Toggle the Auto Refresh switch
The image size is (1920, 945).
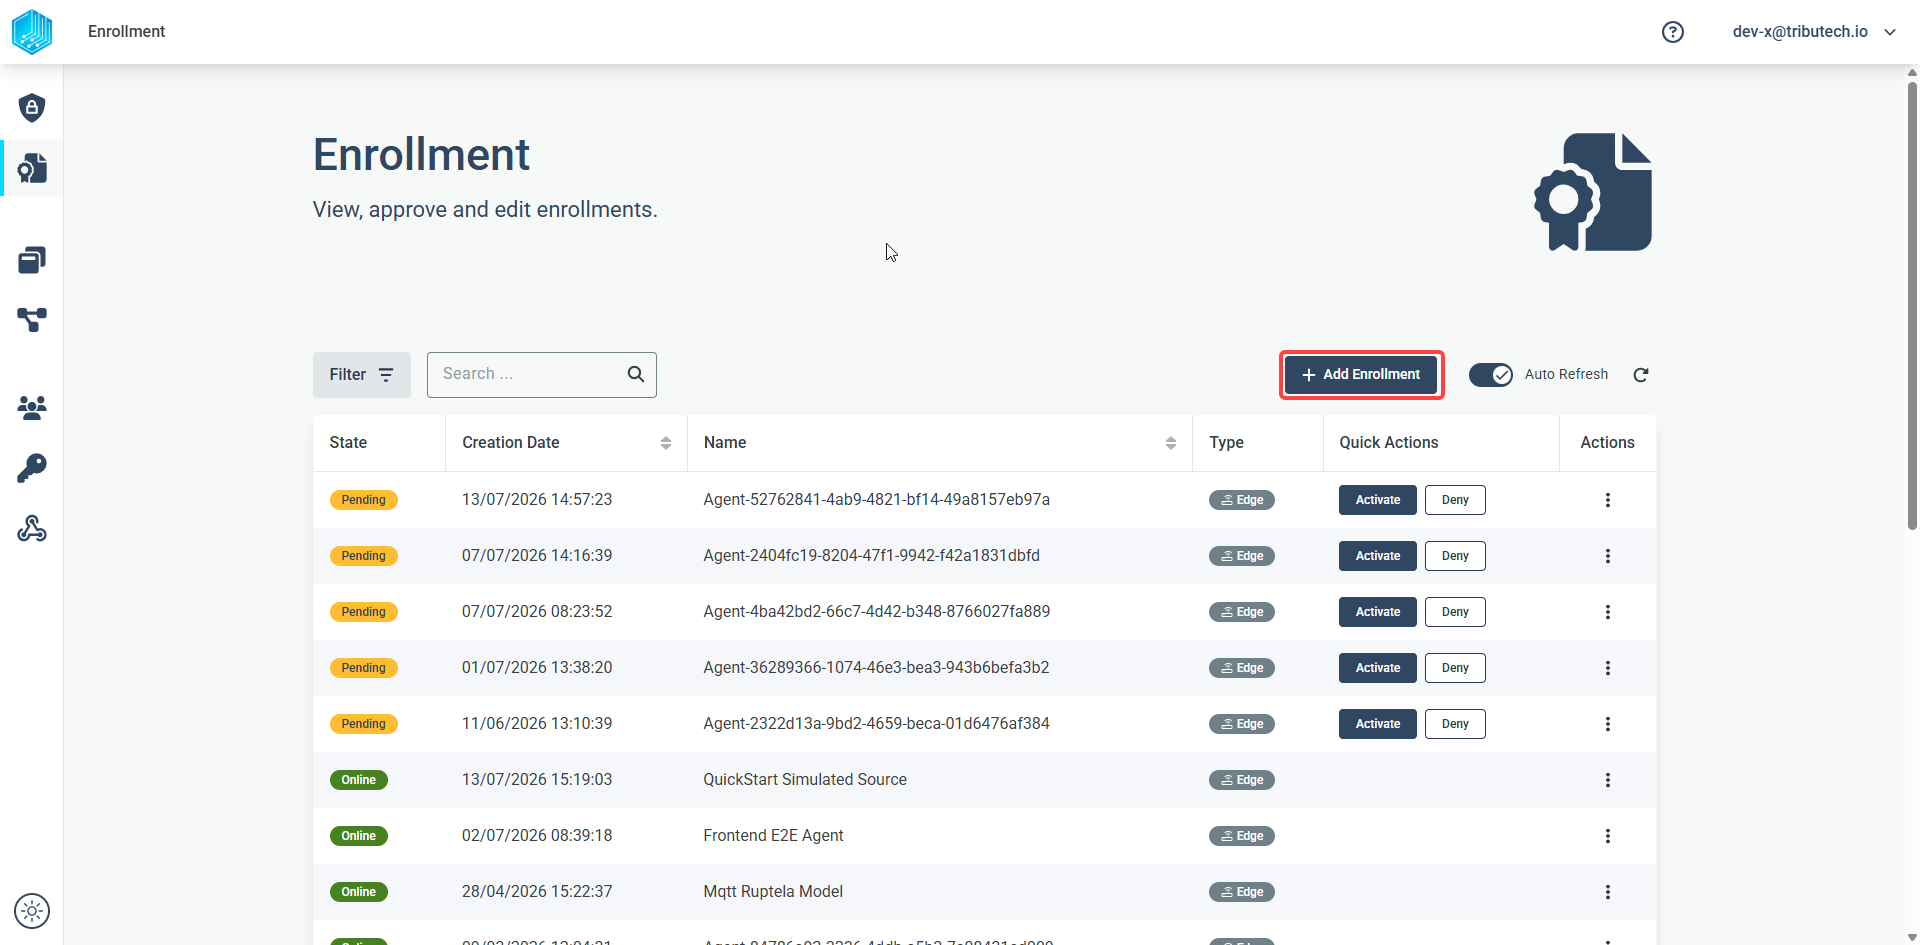point(1490,375)
